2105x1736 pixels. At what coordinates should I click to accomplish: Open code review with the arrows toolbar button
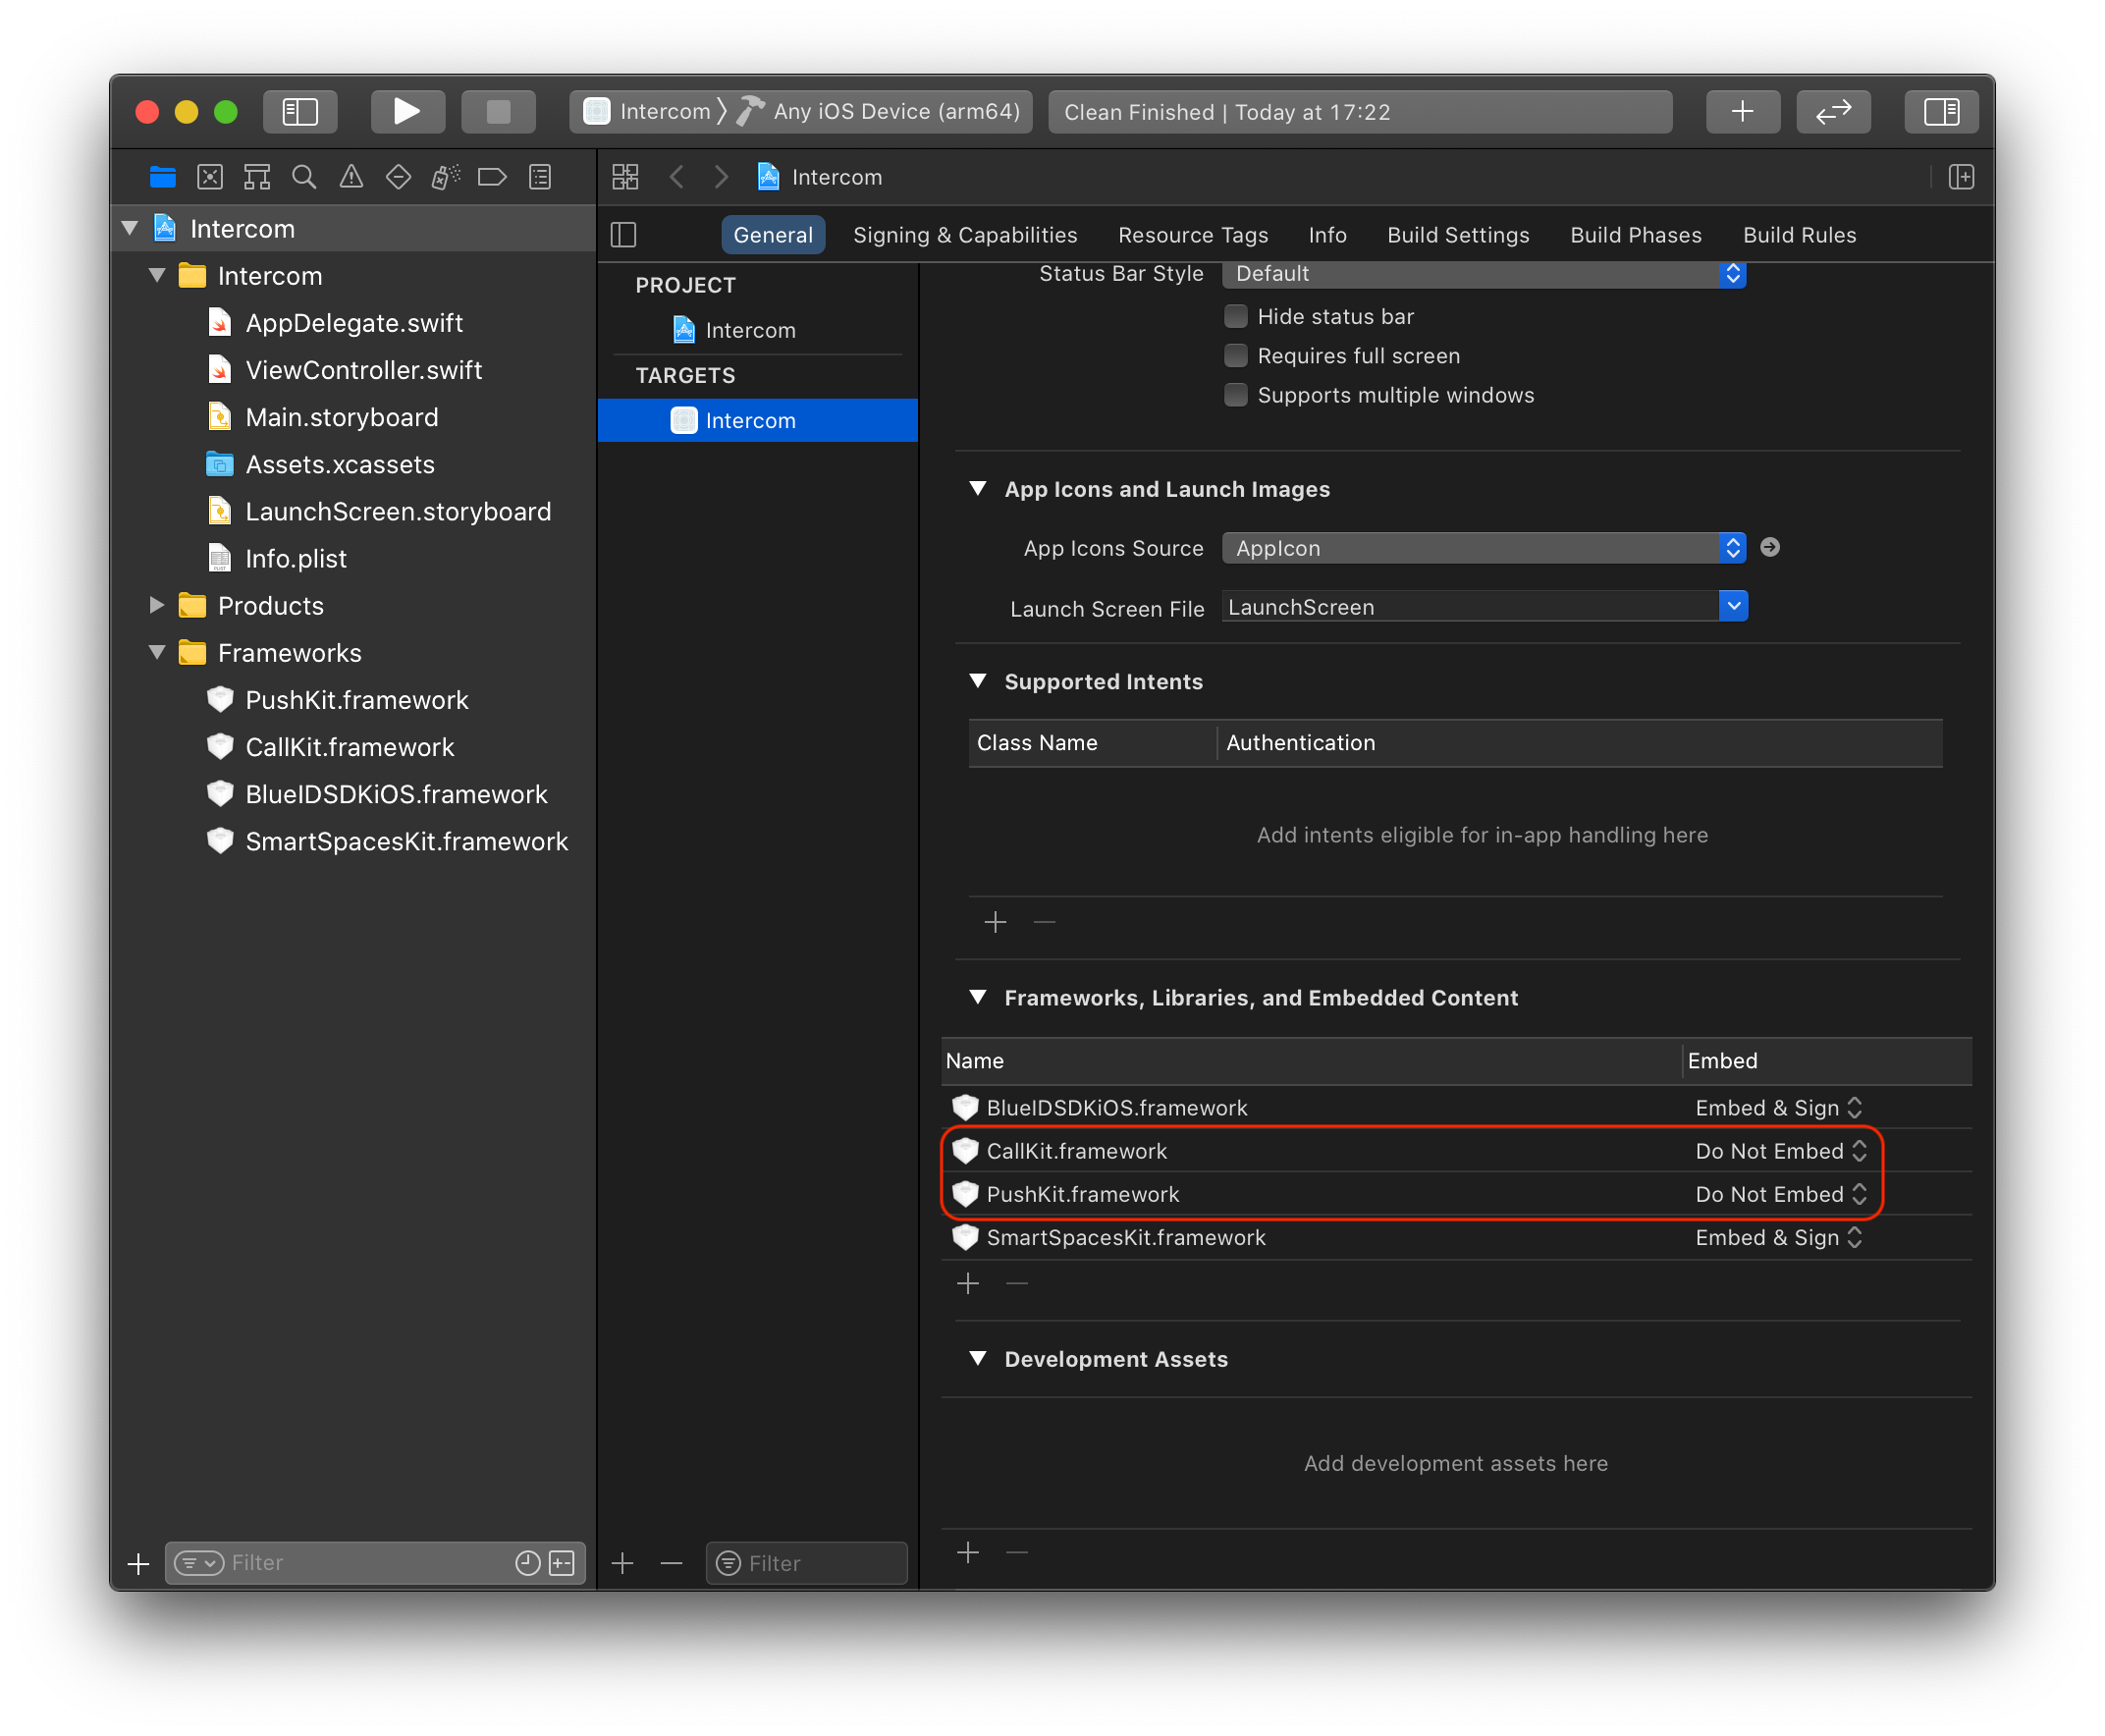(x=1832, y=111)
